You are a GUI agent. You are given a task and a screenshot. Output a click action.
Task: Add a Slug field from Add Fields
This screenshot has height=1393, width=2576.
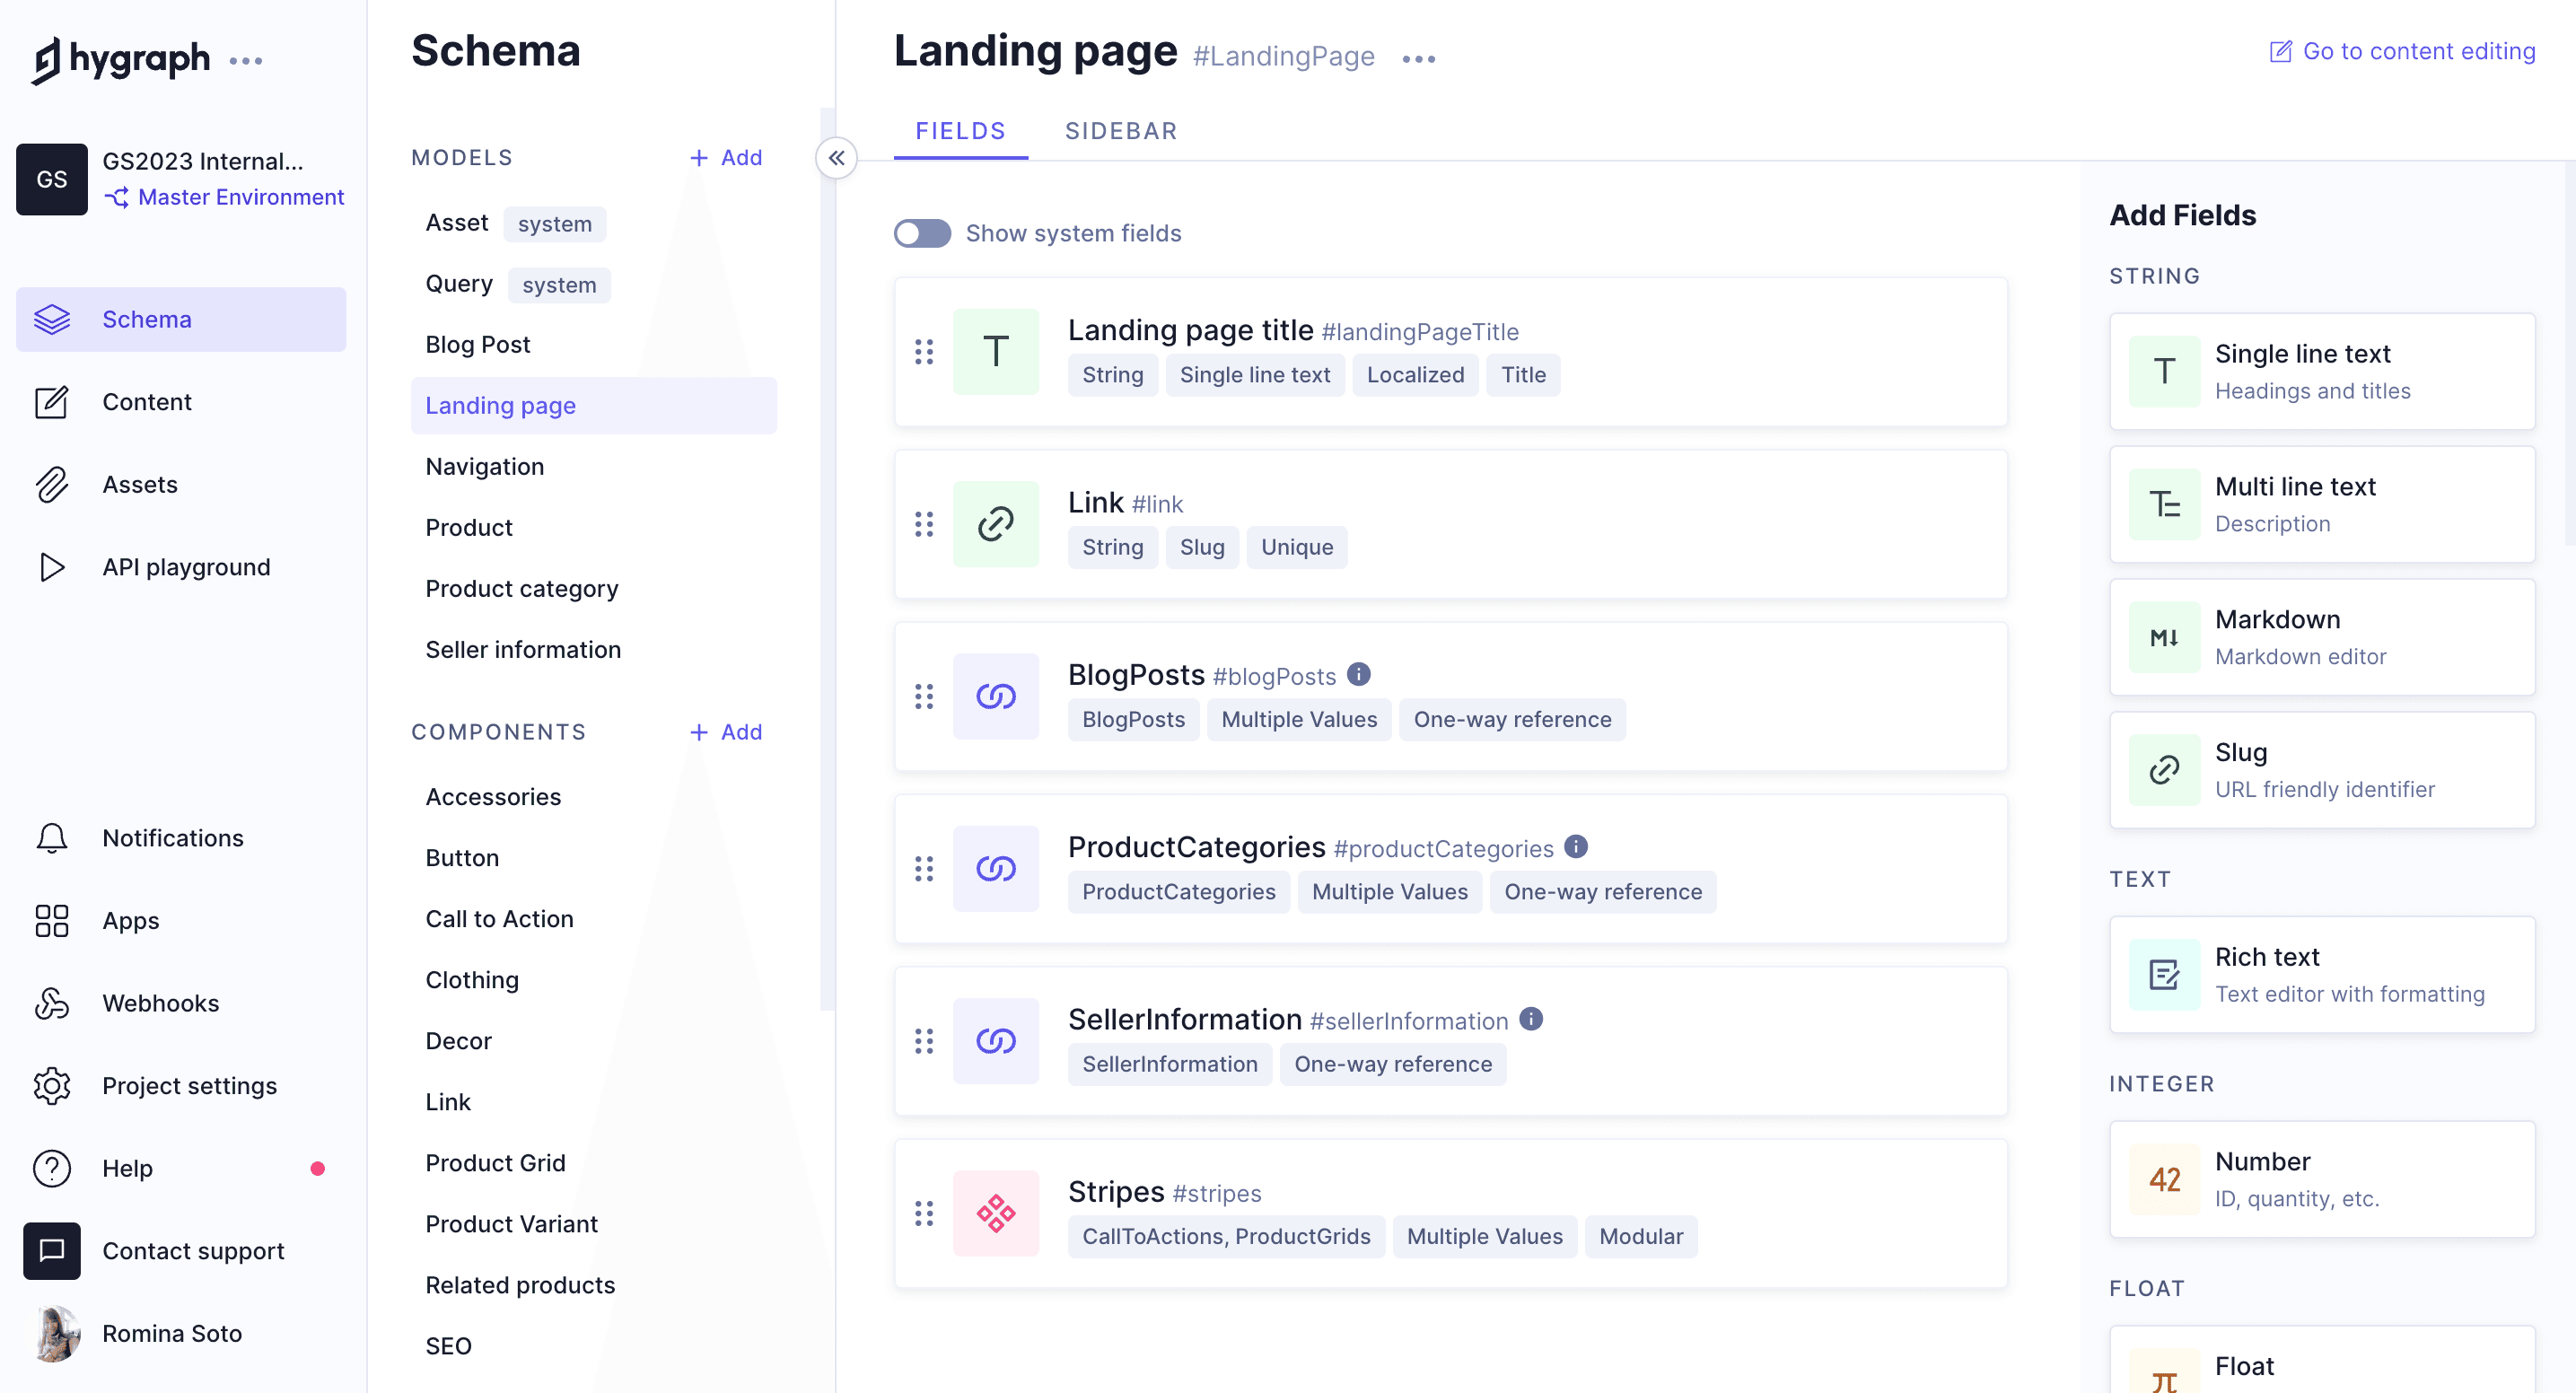pyautogui.click(x=2322, y=770)
